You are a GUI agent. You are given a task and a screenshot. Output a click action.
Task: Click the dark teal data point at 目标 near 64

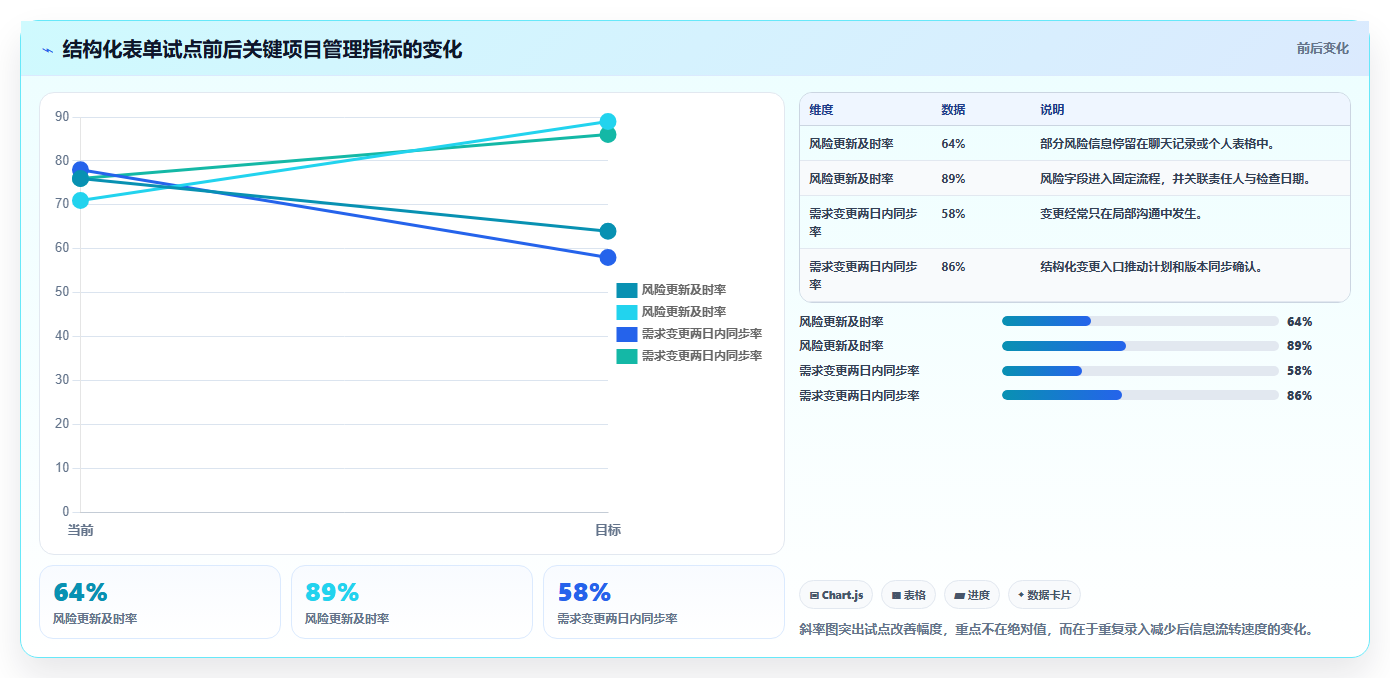(x=607, y=231)
